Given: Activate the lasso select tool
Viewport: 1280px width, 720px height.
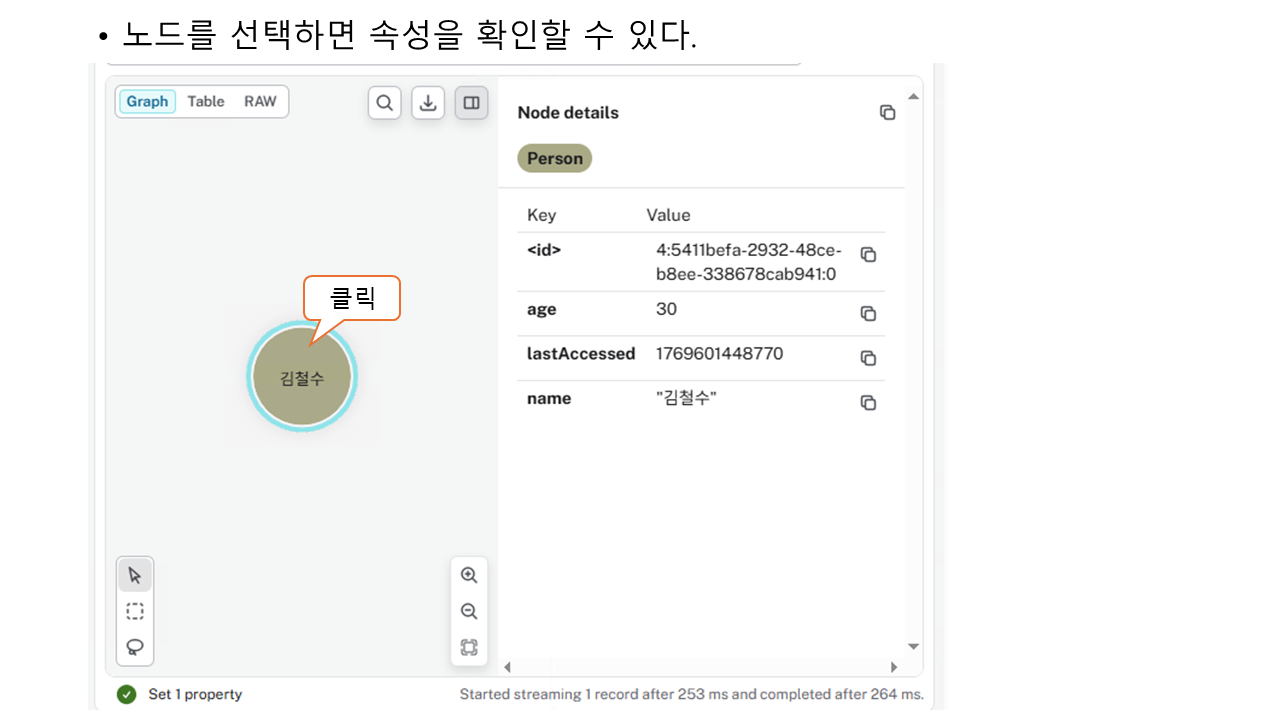Looking at the screenshot, I should (135, 647).
